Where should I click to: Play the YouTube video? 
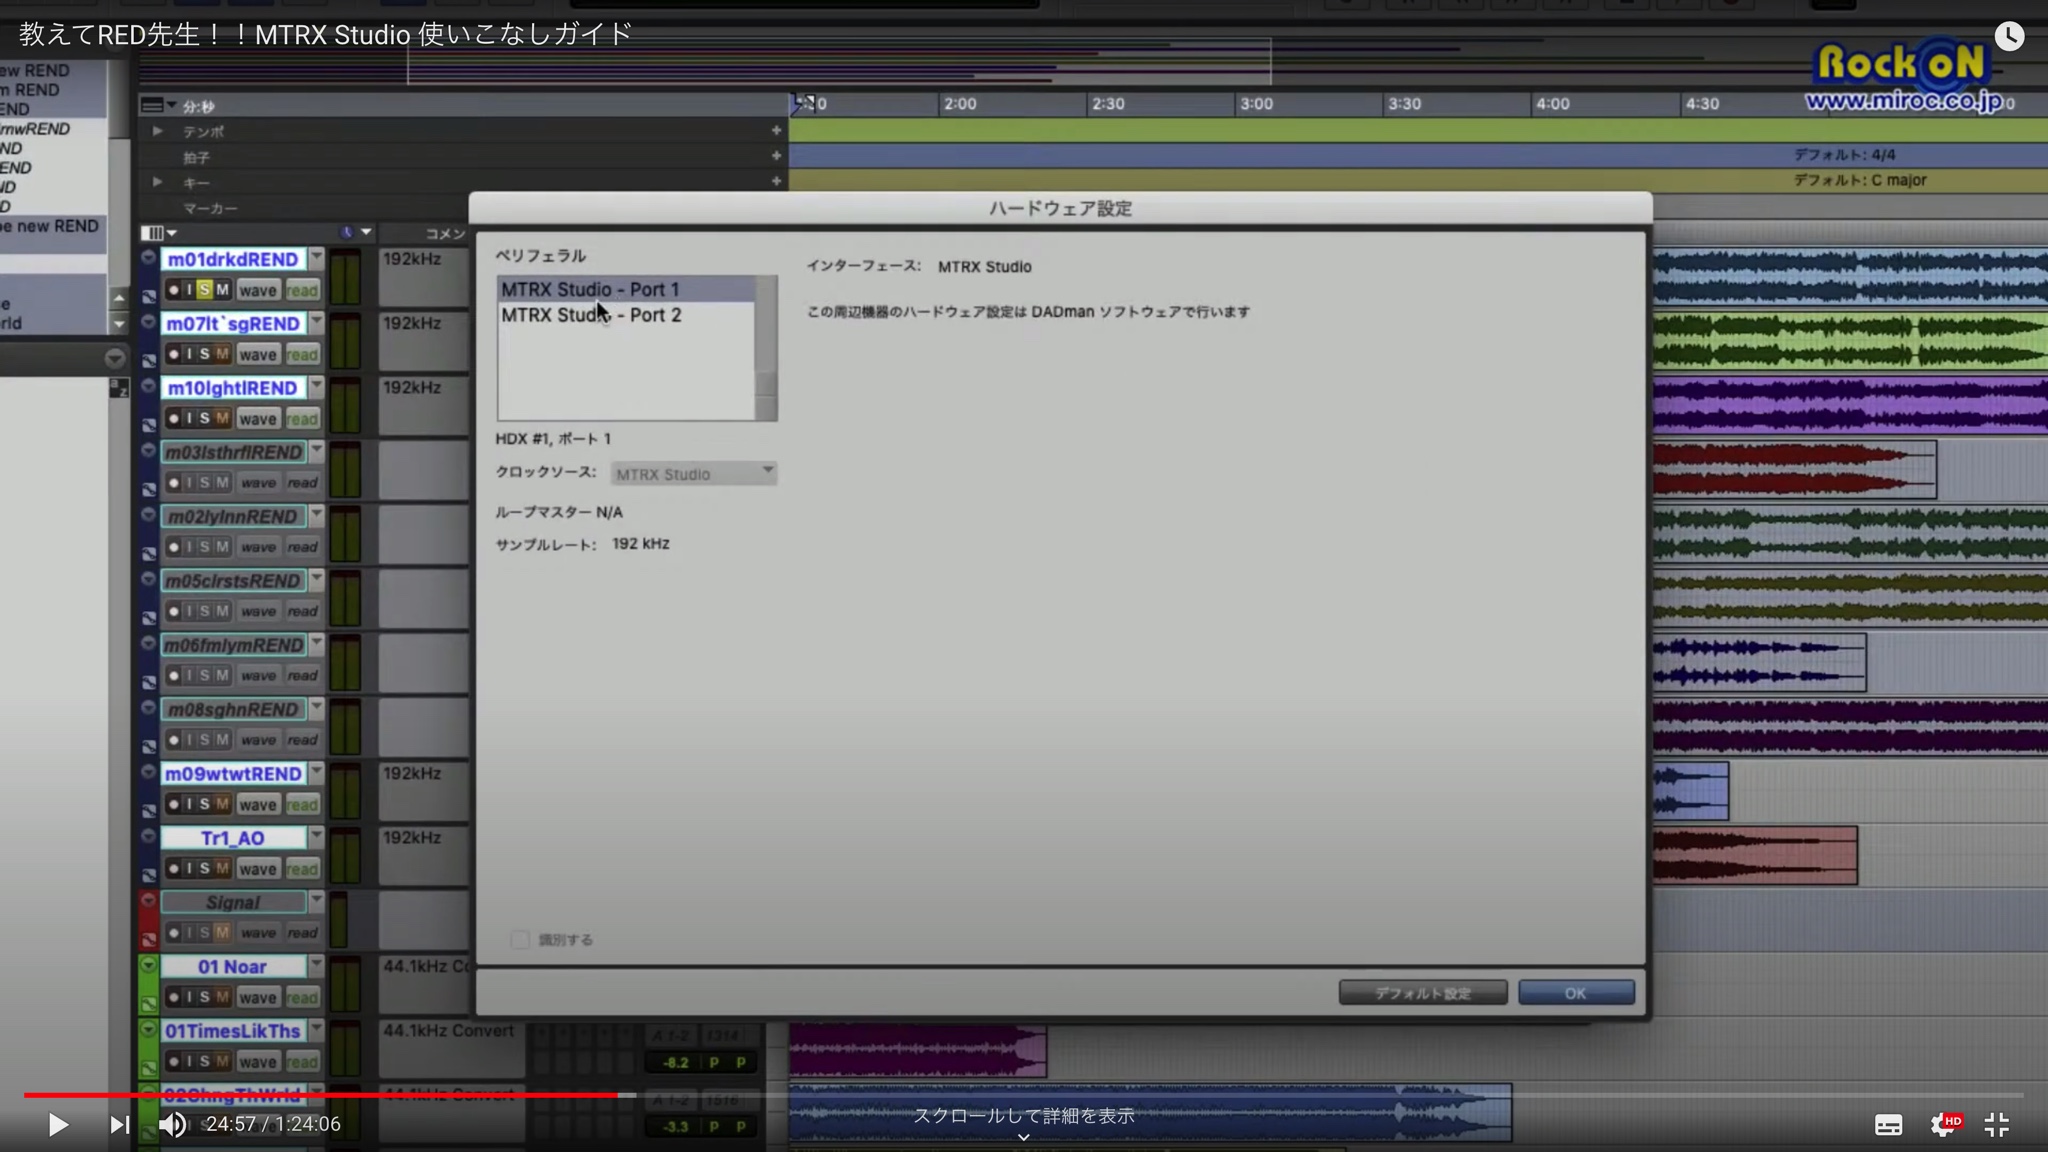(58, 1125)
